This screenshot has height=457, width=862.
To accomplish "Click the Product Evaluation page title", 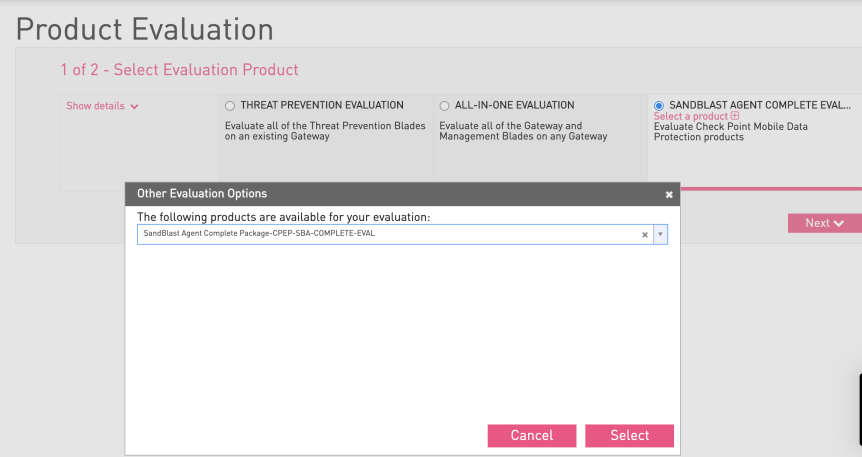I will (x=145, y=29).
